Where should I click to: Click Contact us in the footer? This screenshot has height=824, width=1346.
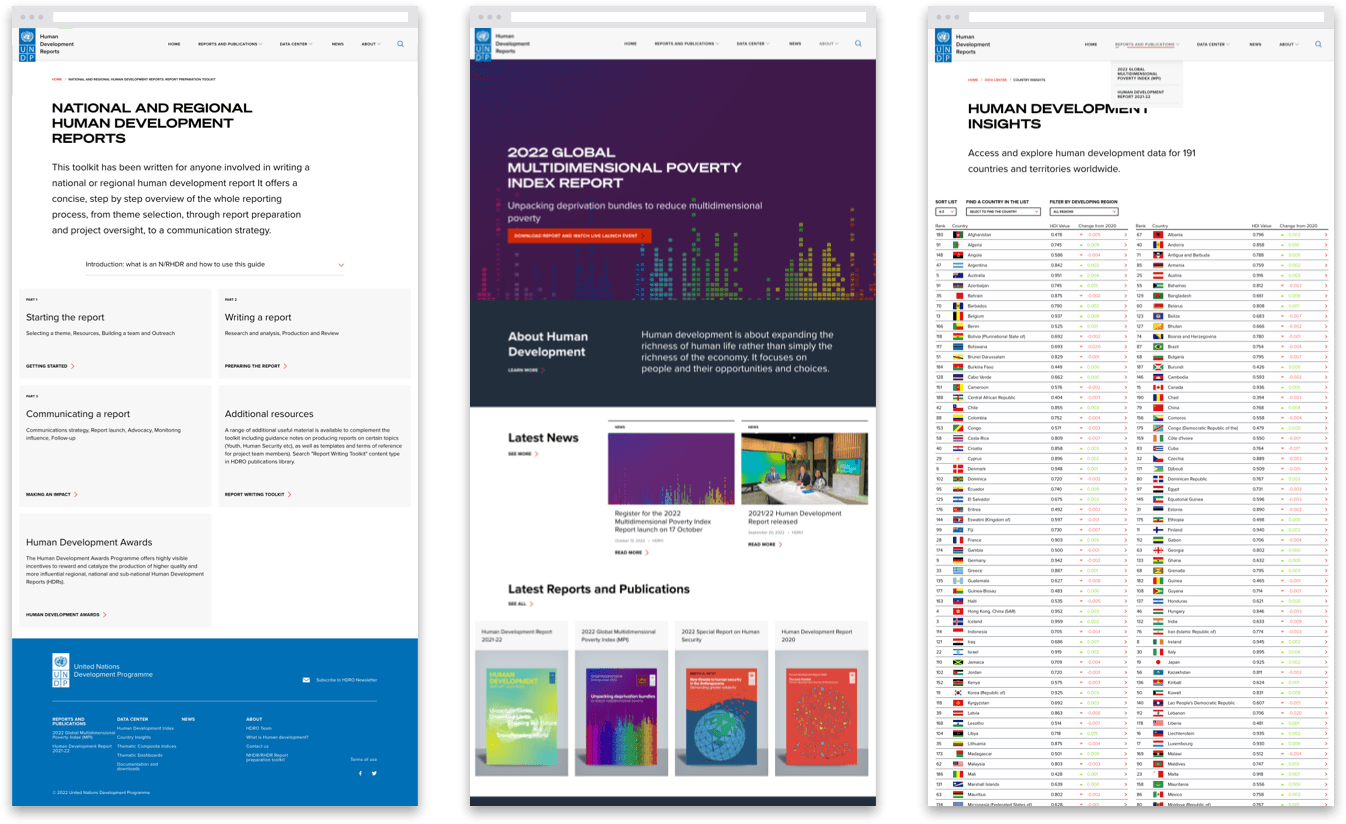click(x=258, y=746)
